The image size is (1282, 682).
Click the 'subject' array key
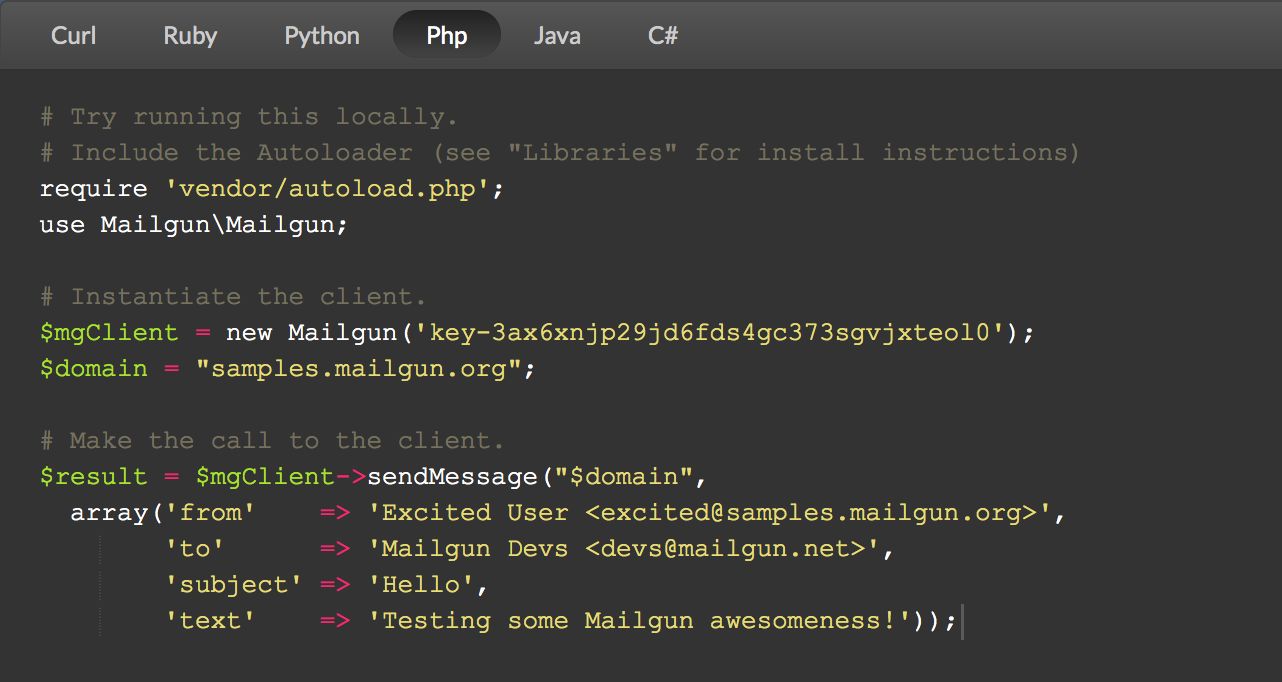tap(233, 585)
